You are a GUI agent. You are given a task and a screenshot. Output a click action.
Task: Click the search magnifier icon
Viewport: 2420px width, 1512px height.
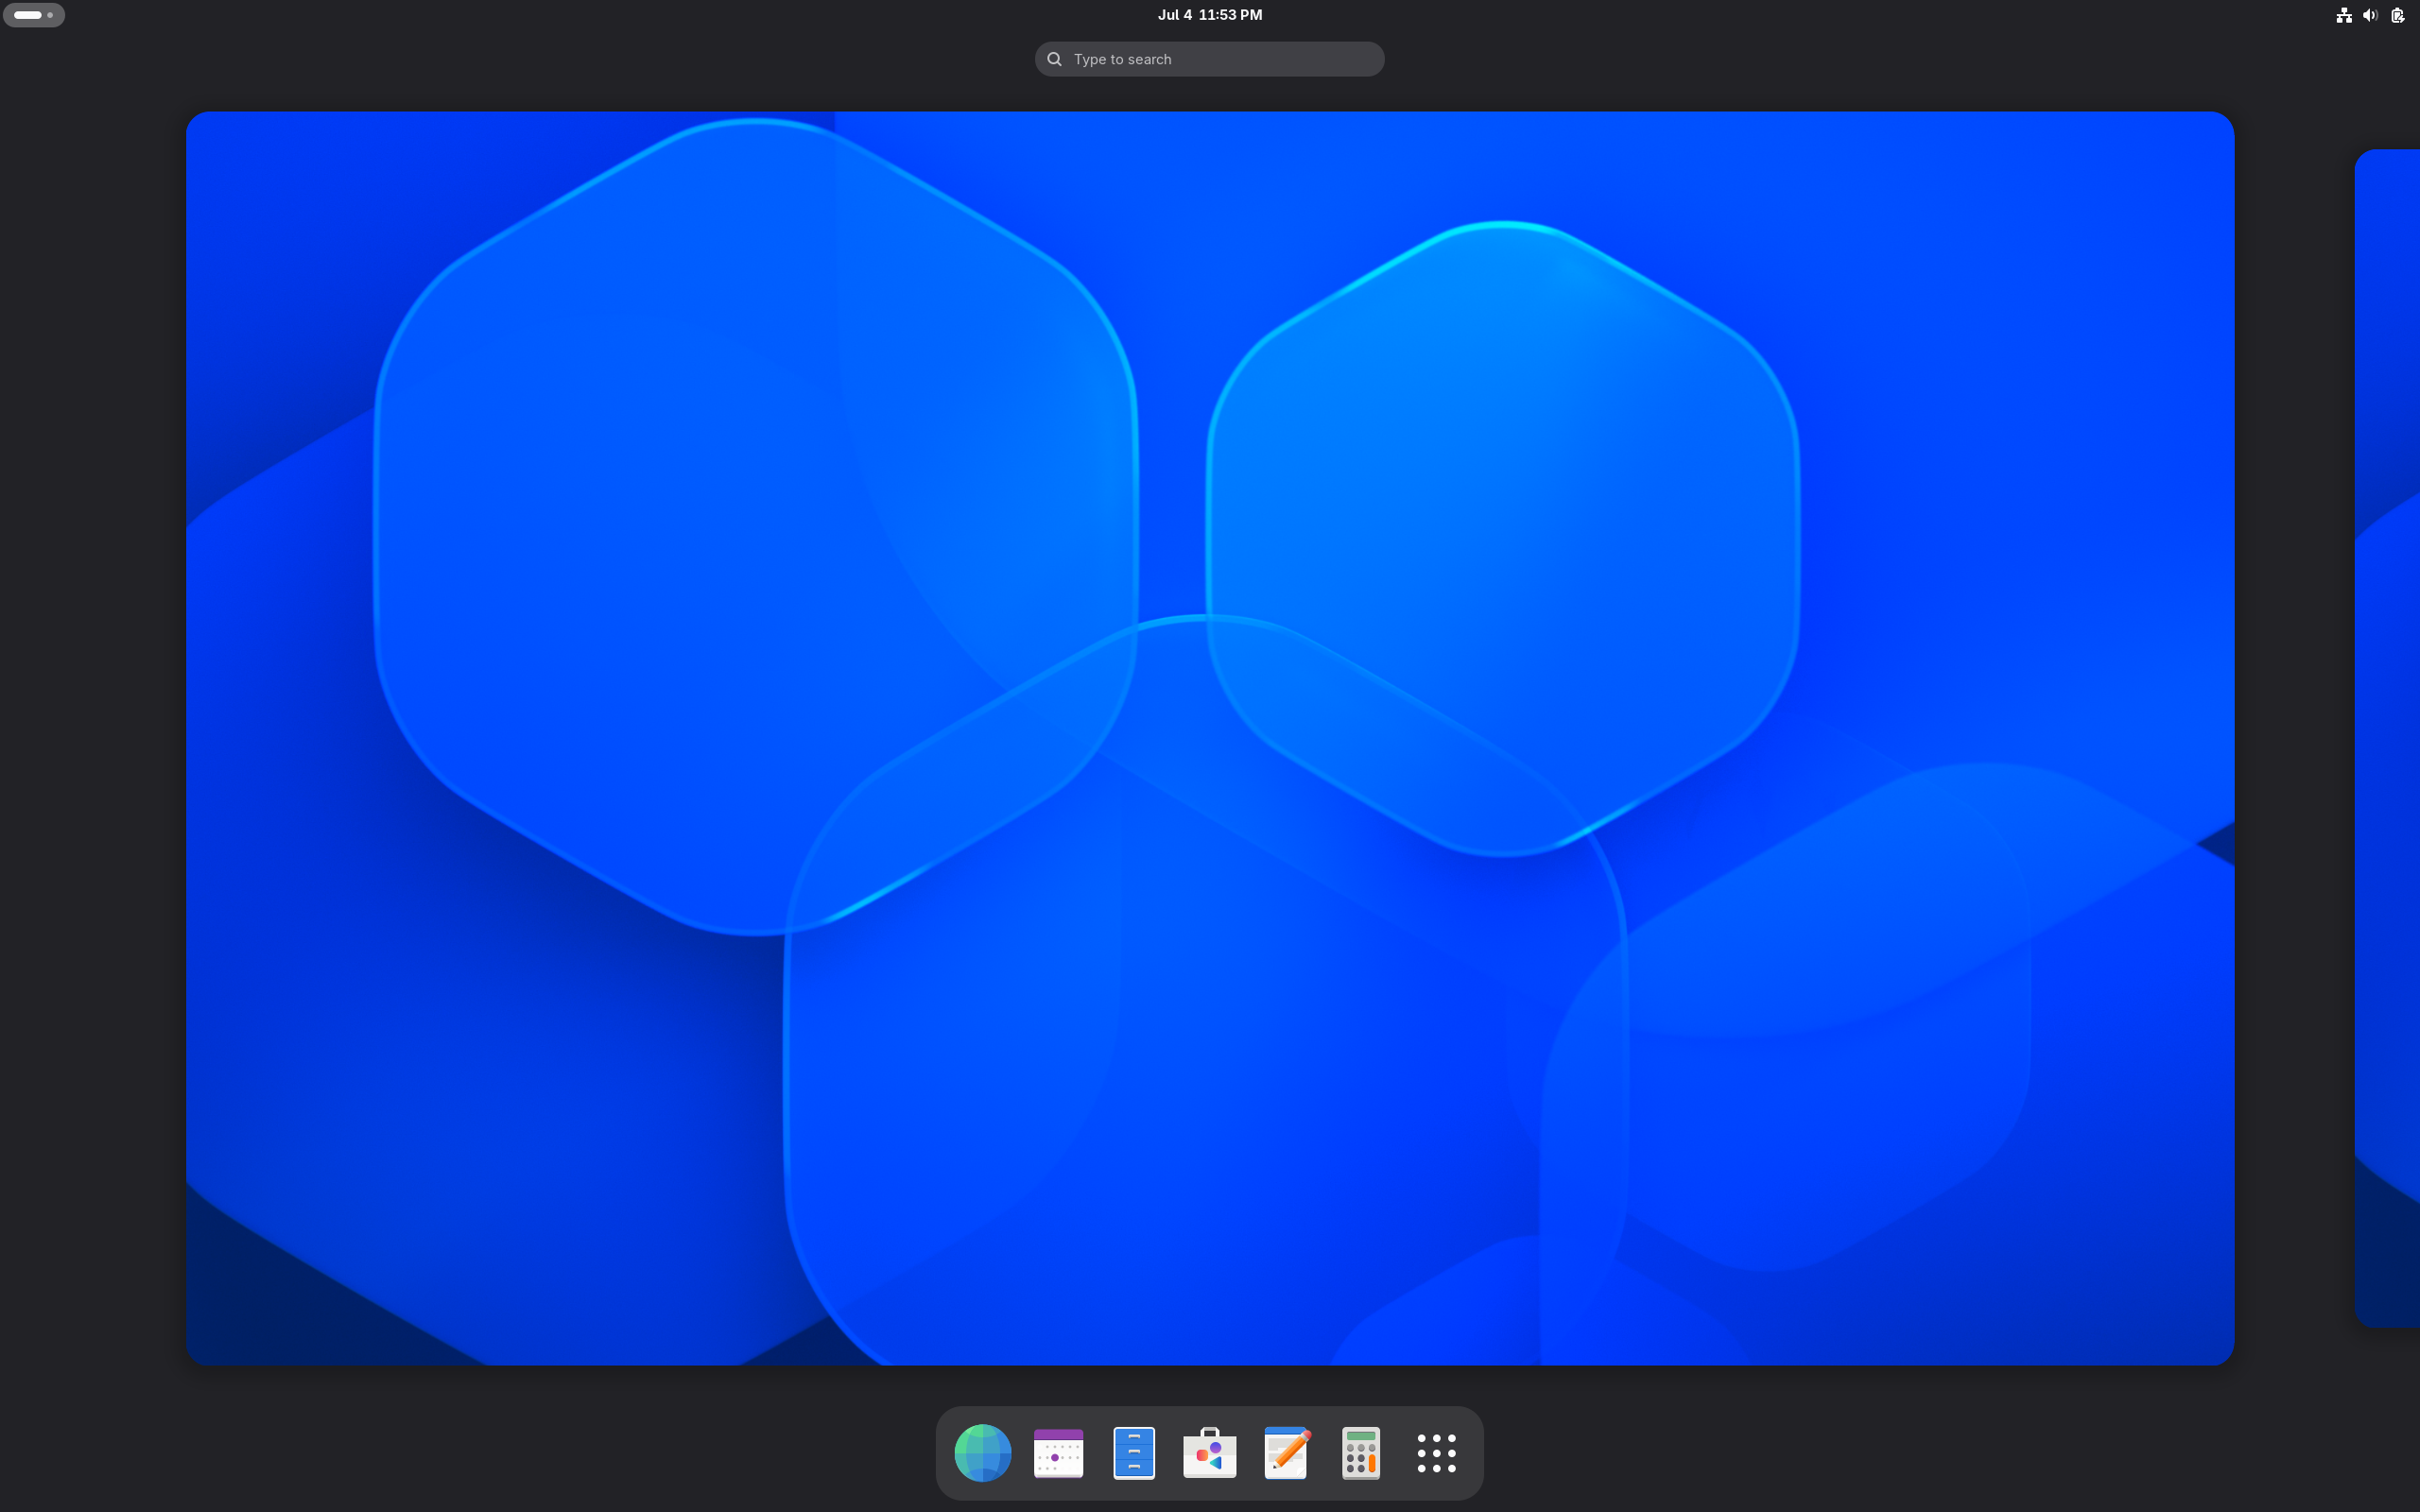pos(1054,59)
